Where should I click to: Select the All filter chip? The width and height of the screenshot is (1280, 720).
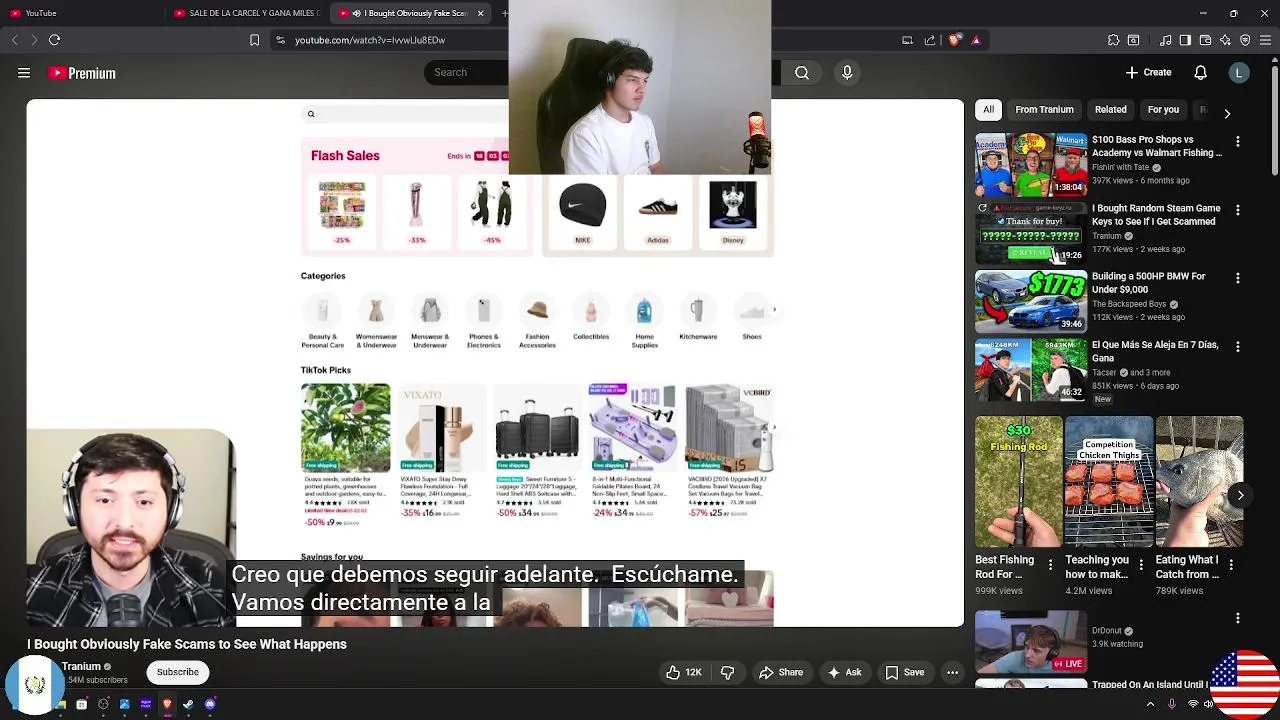[988, 109]
